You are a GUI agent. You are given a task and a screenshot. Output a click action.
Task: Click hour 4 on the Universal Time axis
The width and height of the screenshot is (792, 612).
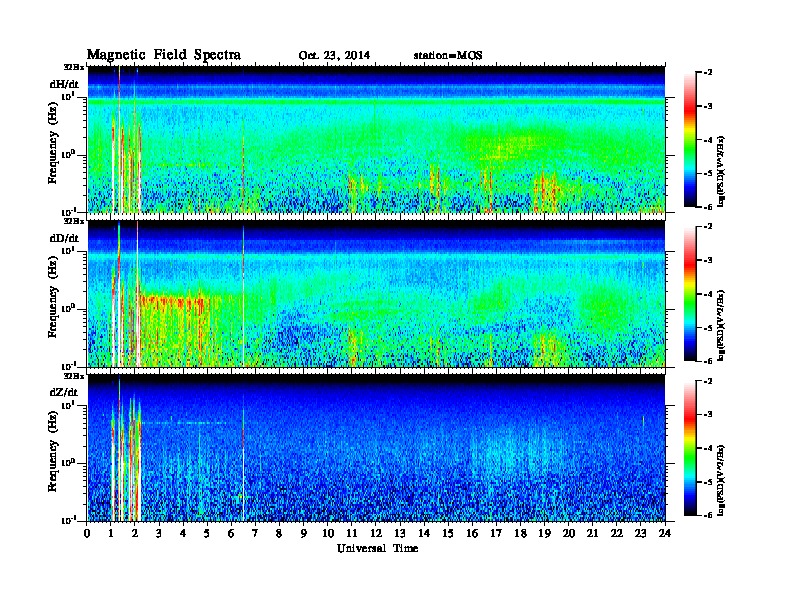pyautogui.click(x=183, y=533)
